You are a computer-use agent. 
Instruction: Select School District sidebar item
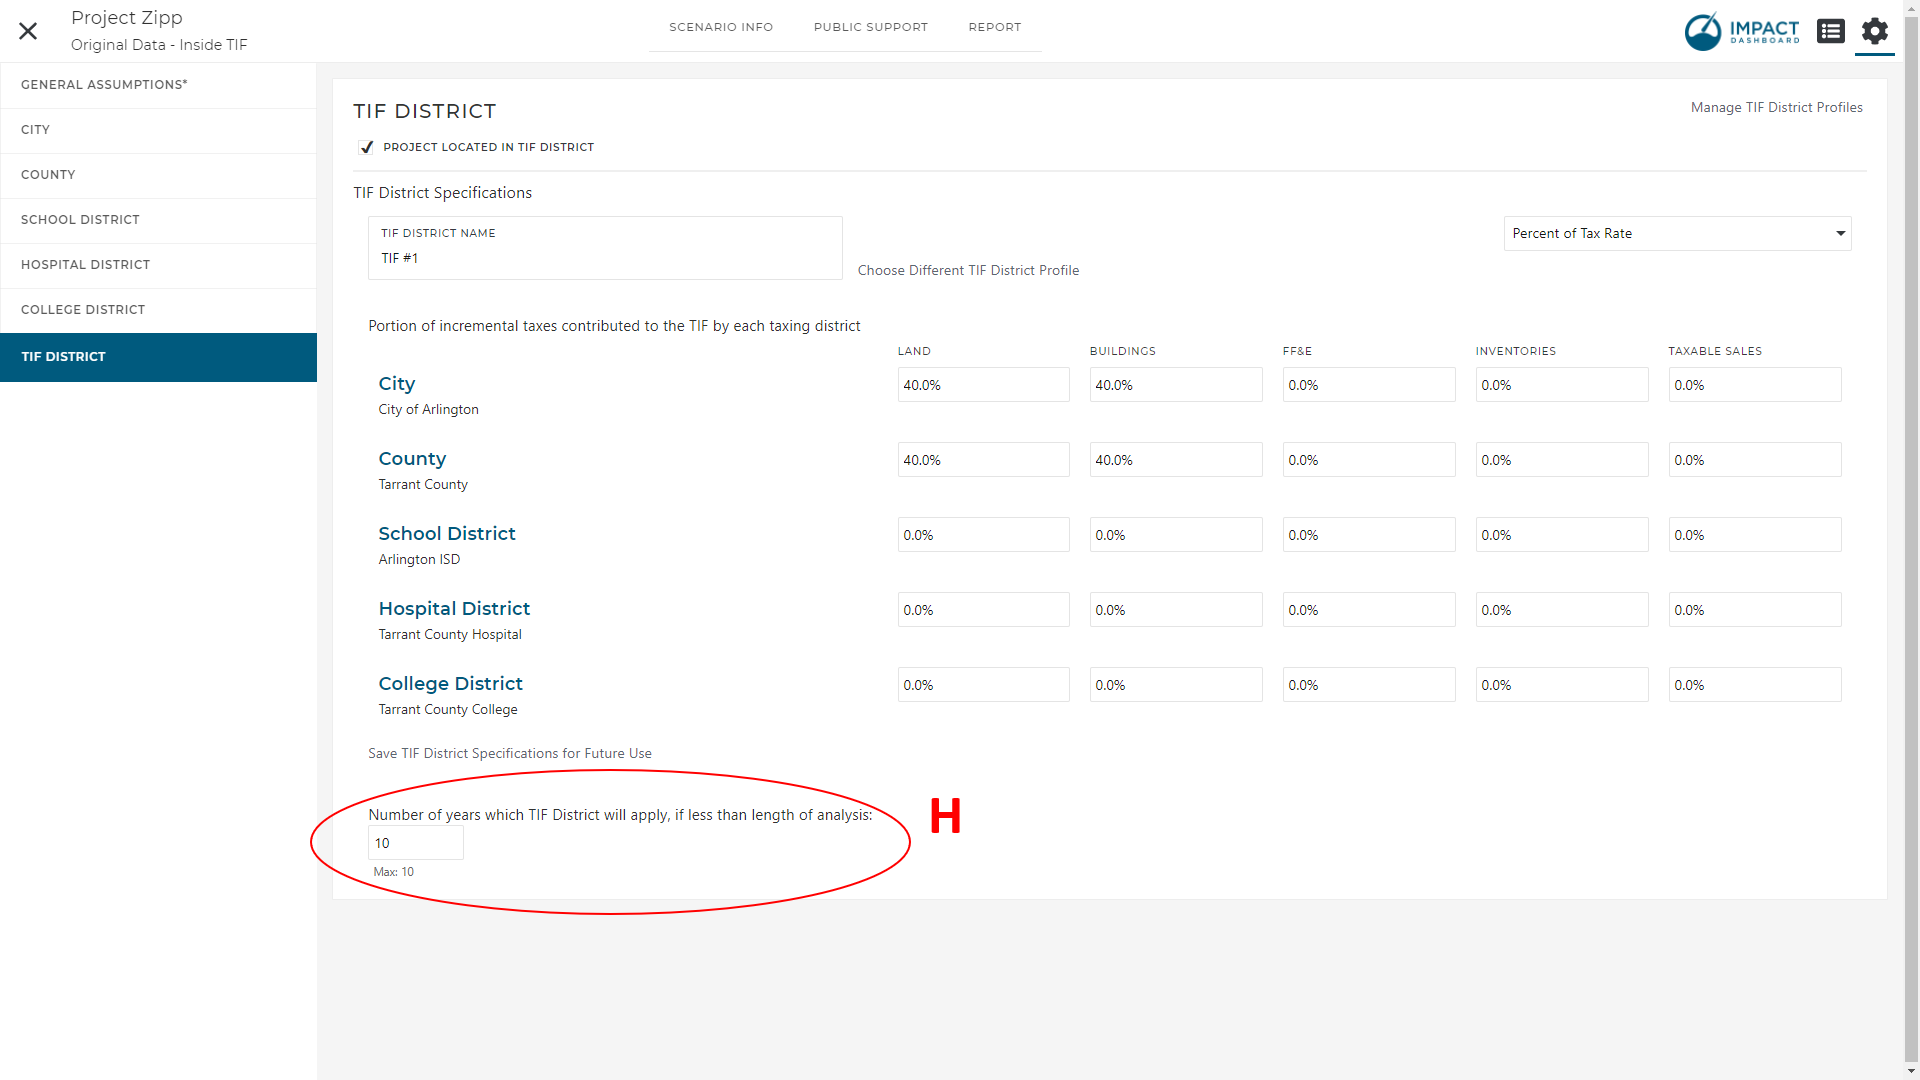click(80, 220)
